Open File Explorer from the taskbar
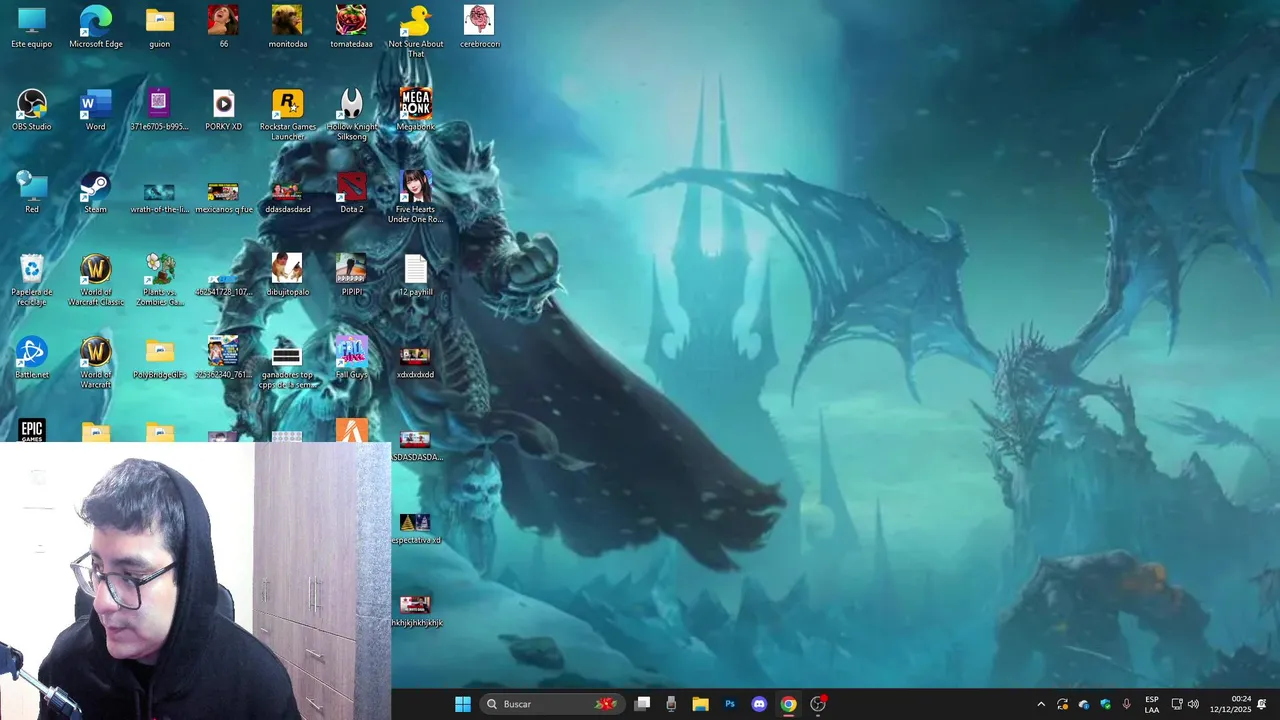Image resolution: width=1280 pixels, height=720 pixels. click(x=700, y=704)
